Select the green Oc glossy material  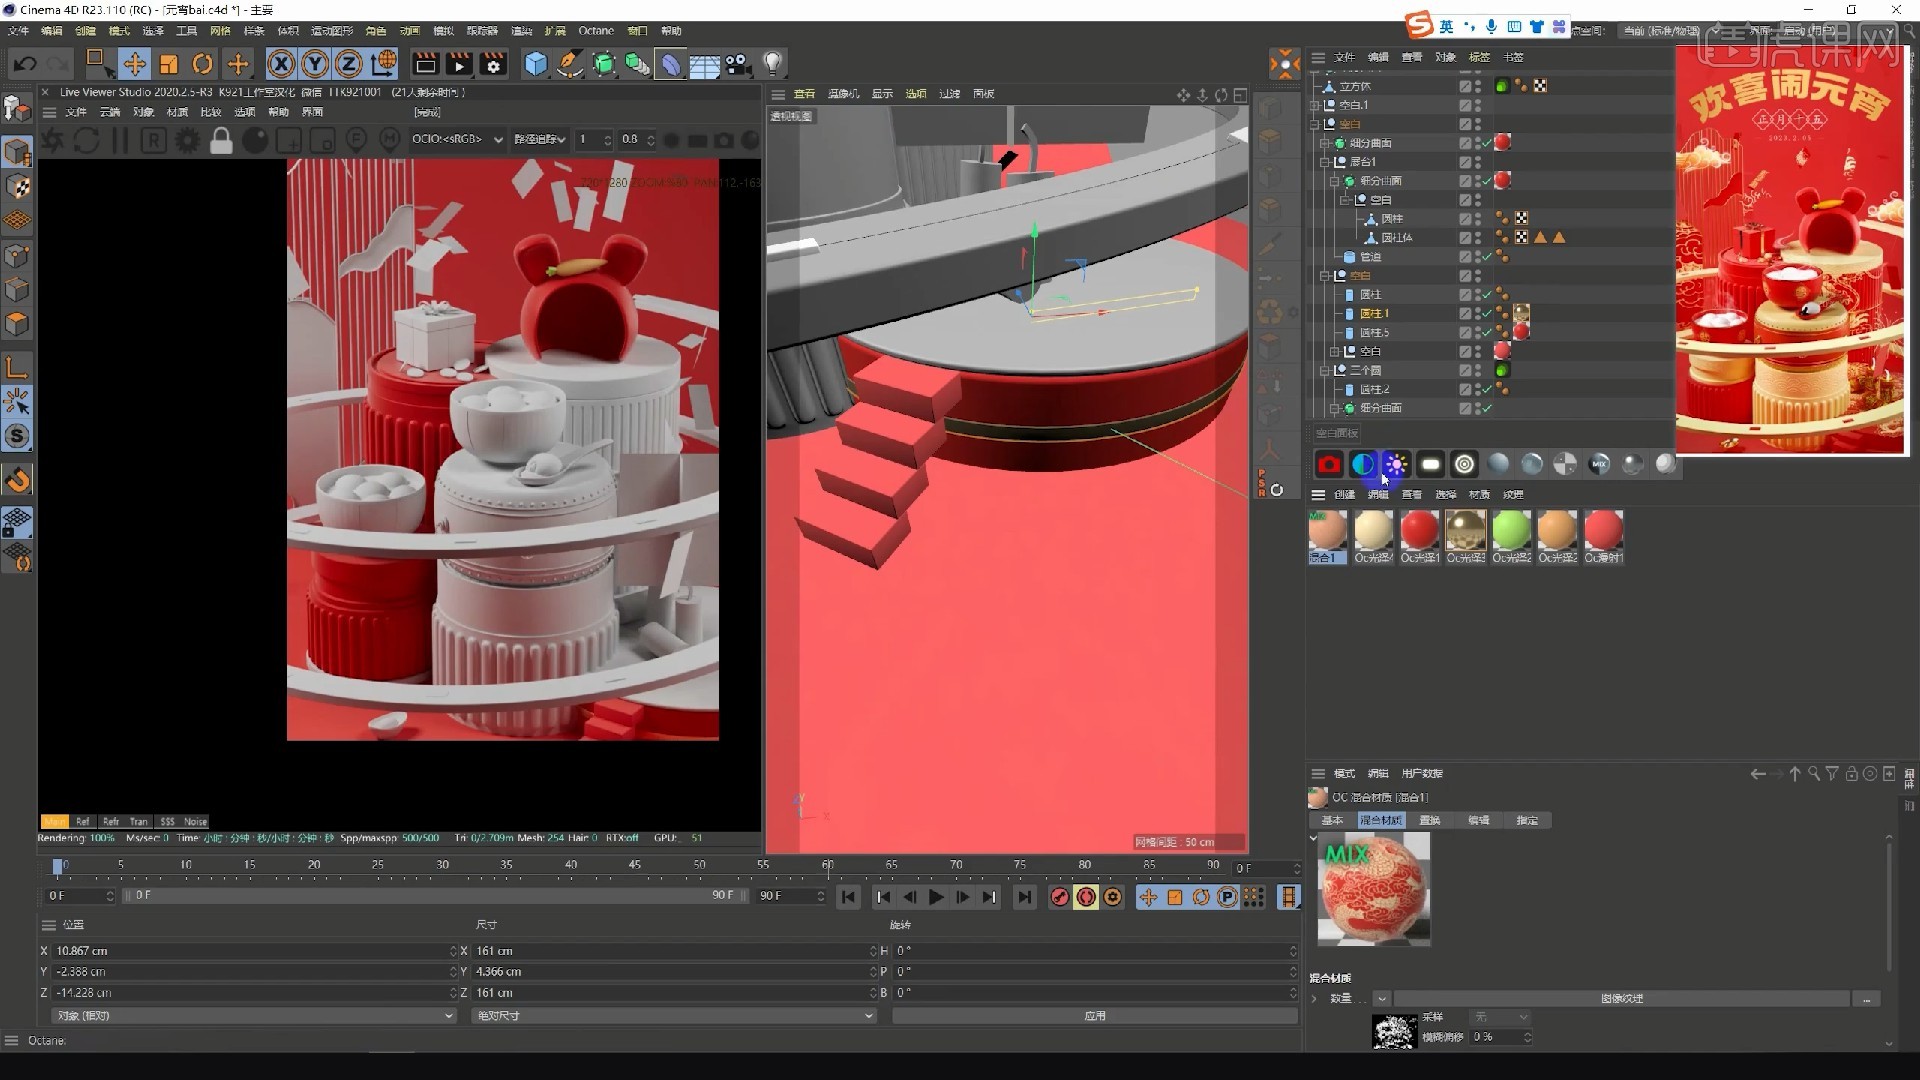pos(1511,536)
